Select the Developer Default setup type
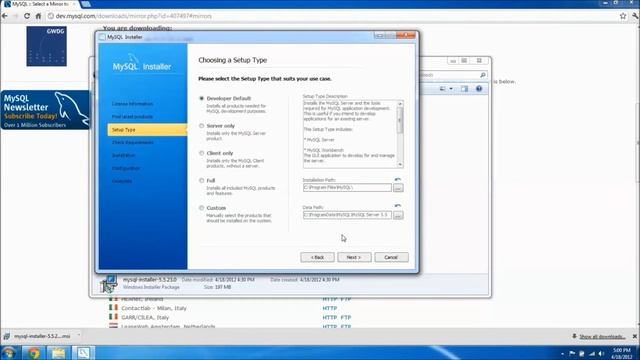 (201, 98)
